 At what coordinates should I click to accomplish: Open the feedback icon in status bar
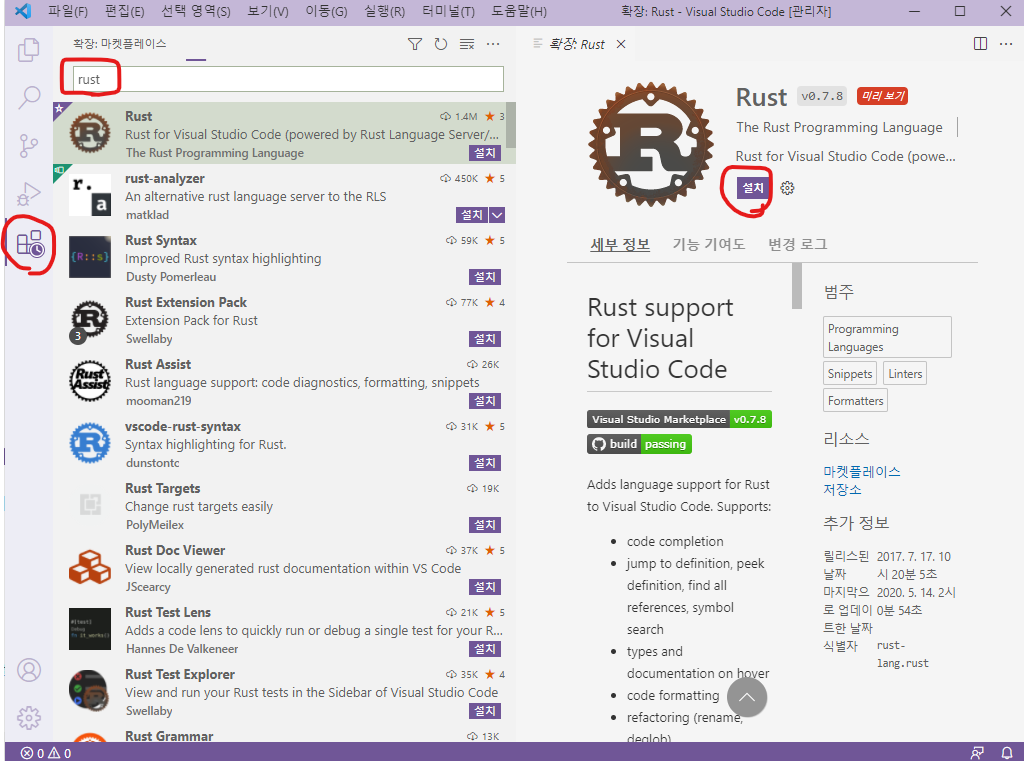(x=977, y=753)
